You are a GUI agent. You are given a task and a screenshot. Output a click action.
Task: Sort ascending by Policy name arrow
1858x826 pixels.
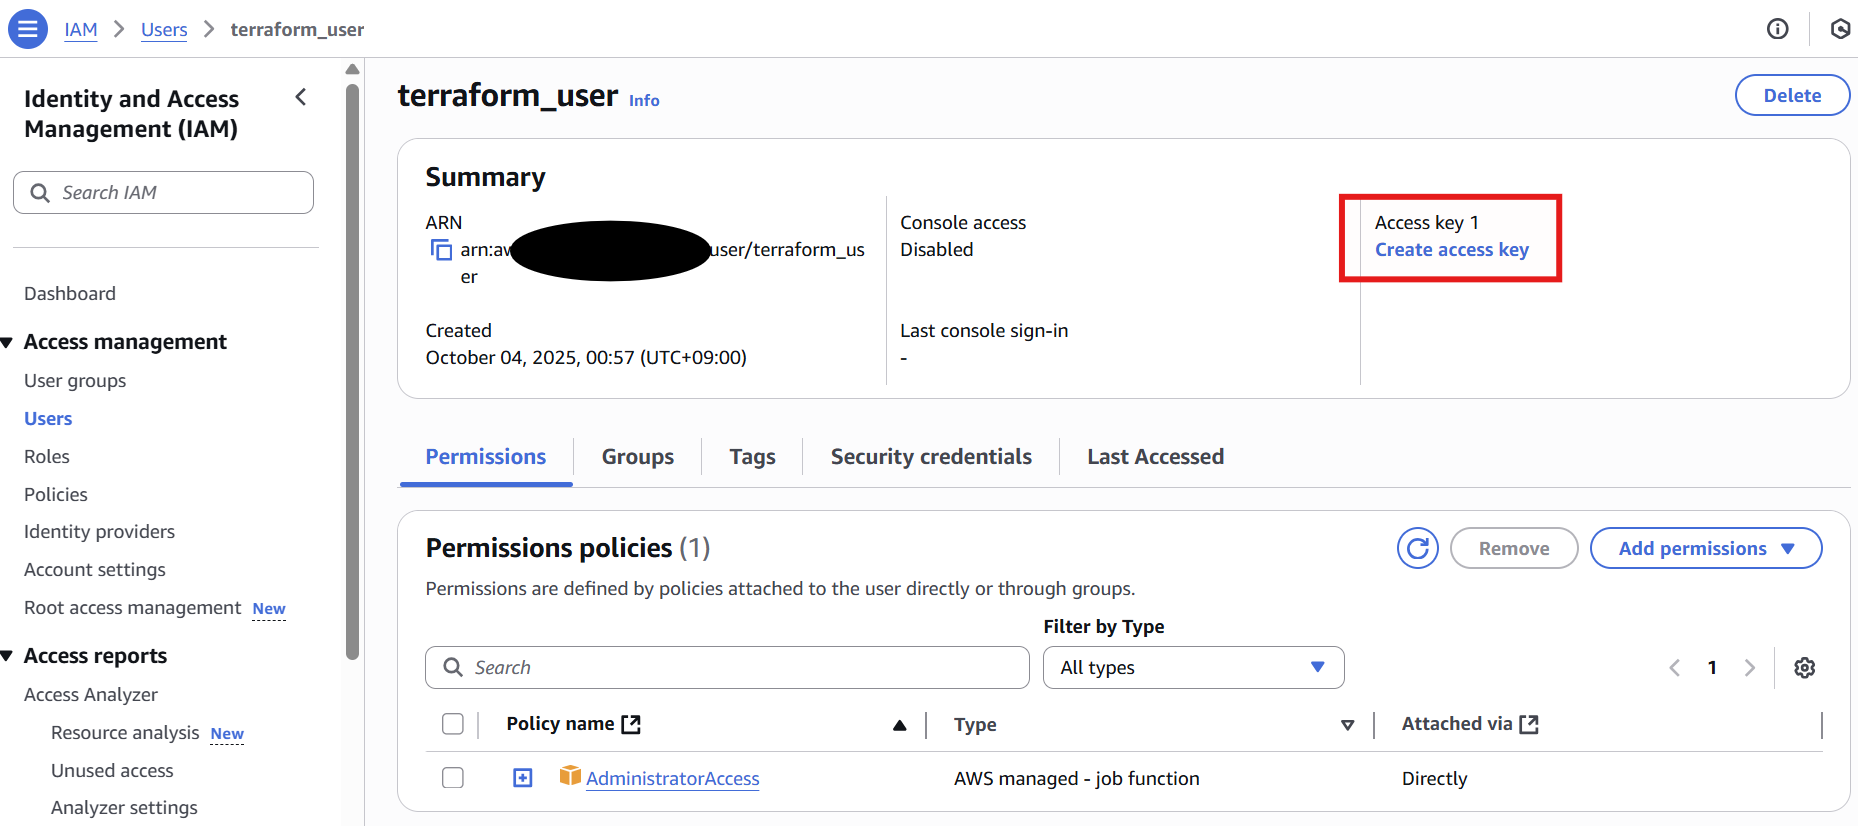(x=900, y=725)
